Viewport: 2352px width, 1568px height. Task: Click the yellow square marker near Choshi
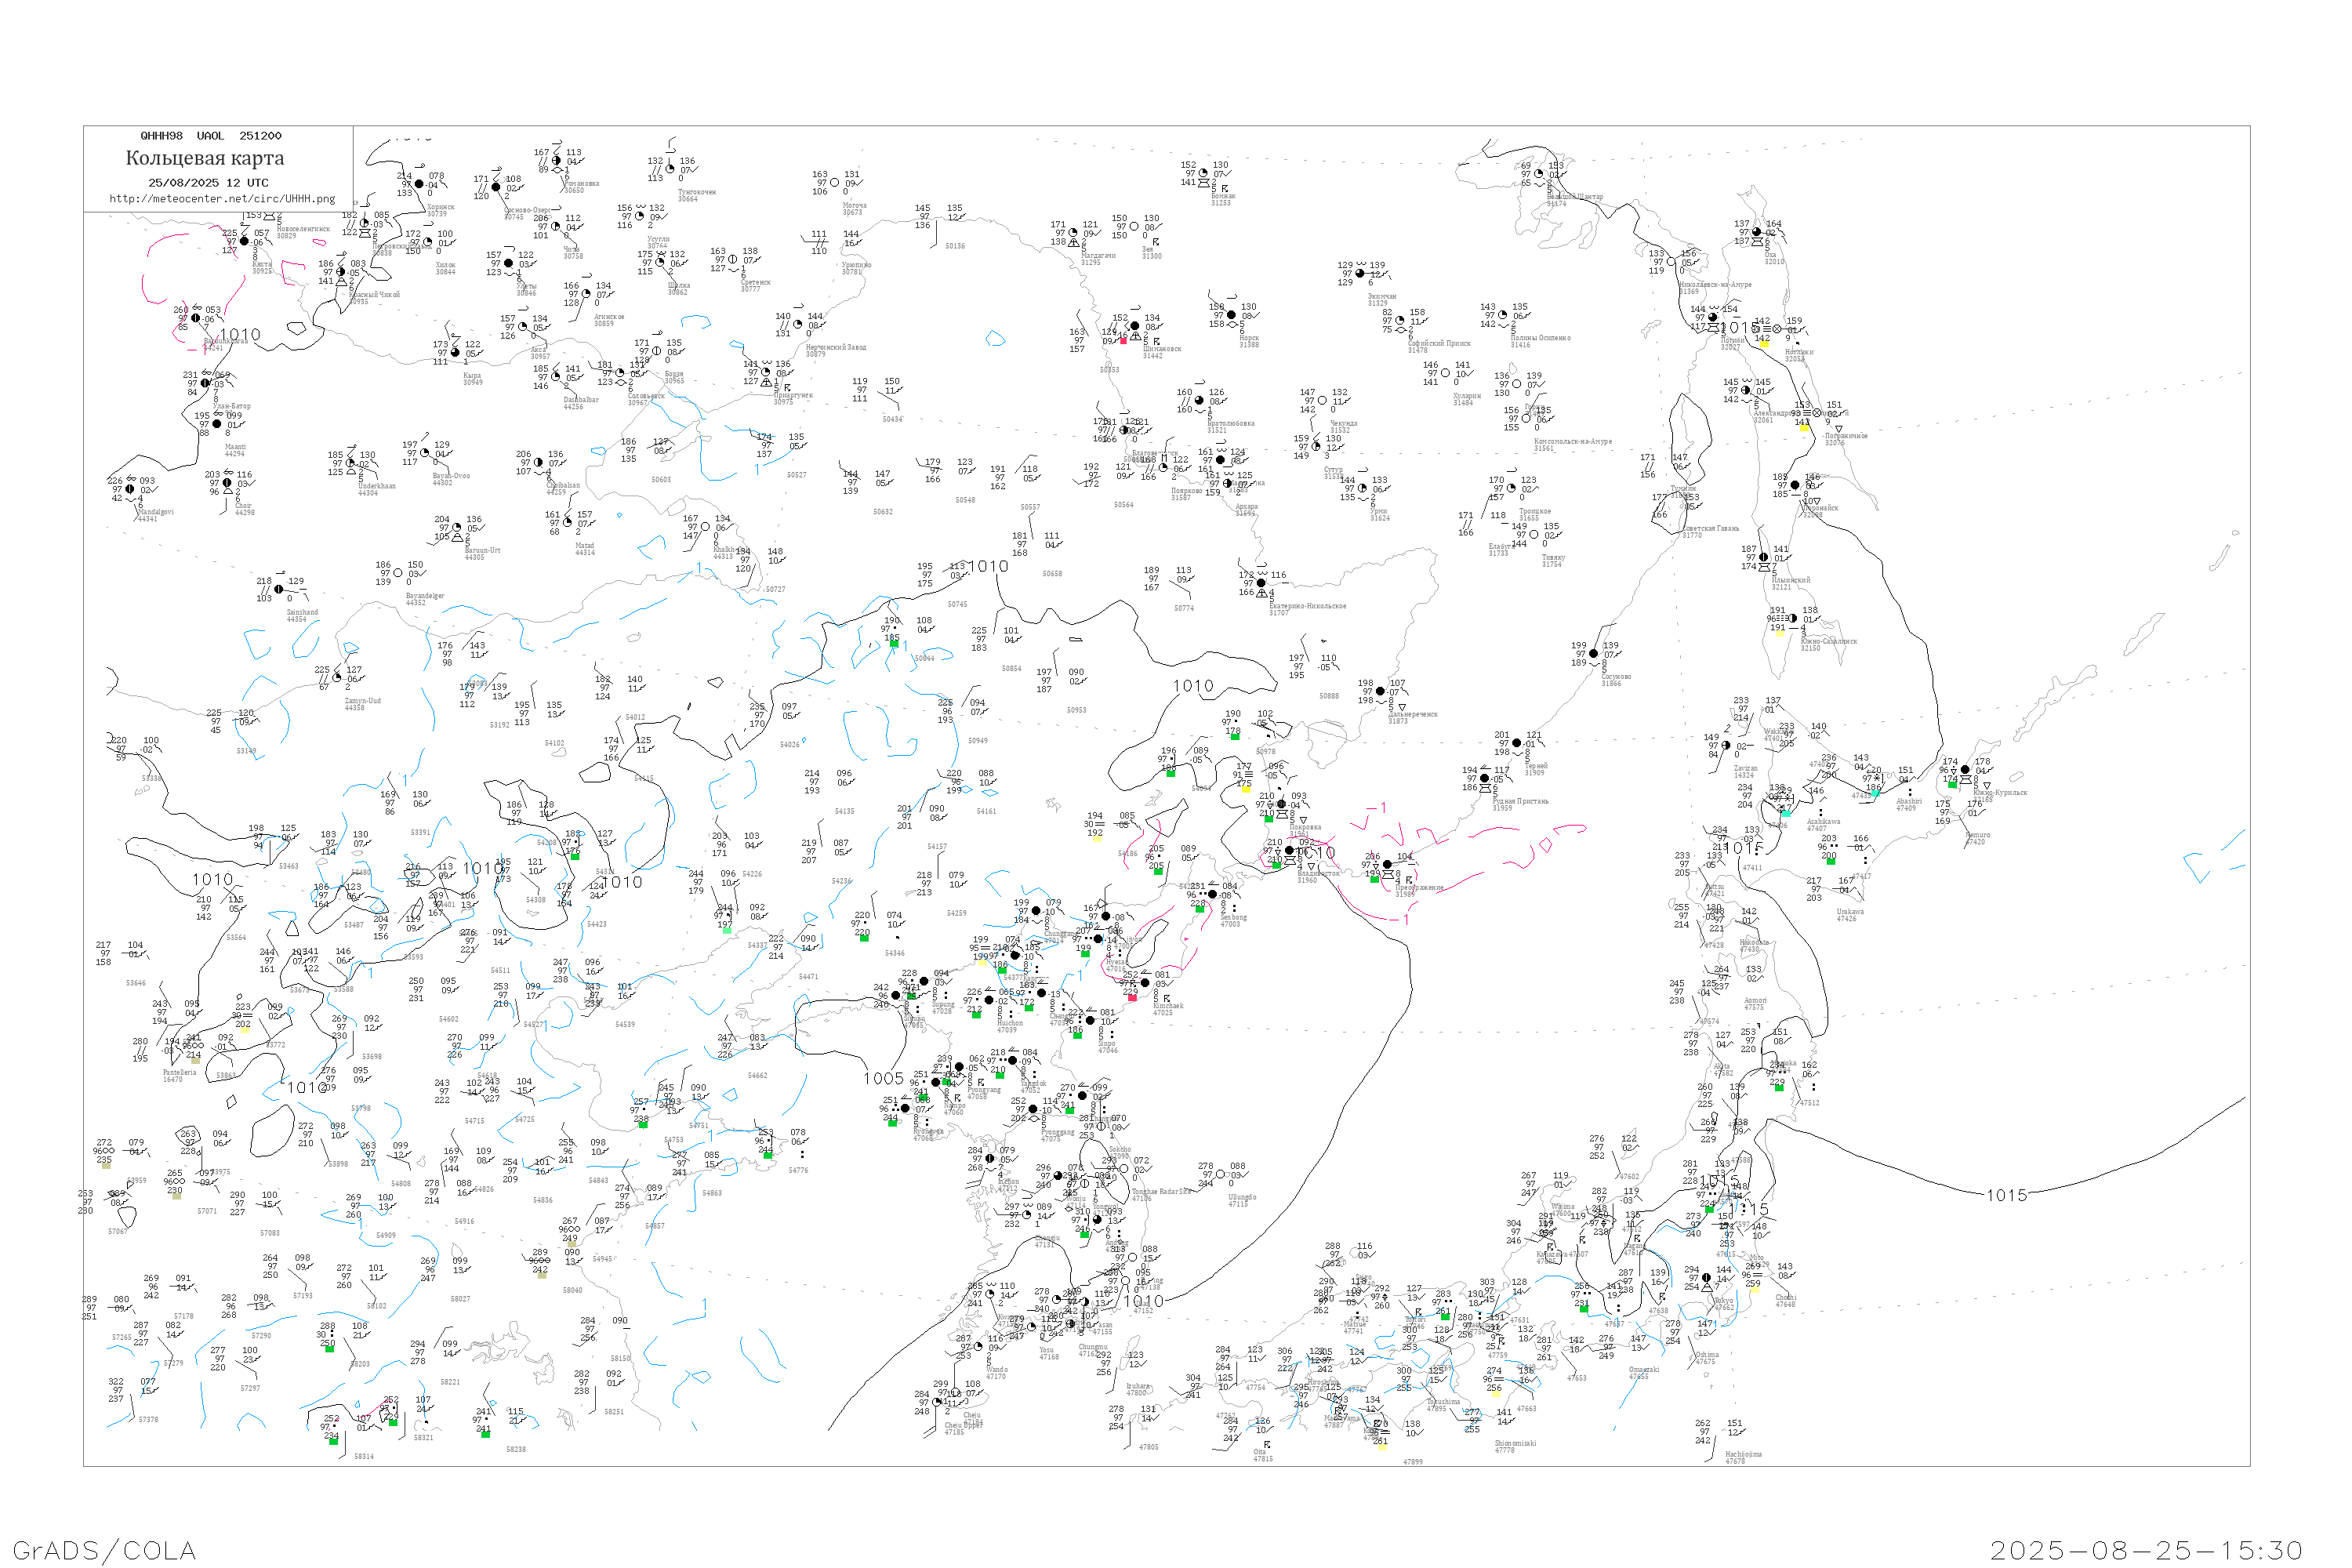pyautogui.click(x=1754, y=1290)
